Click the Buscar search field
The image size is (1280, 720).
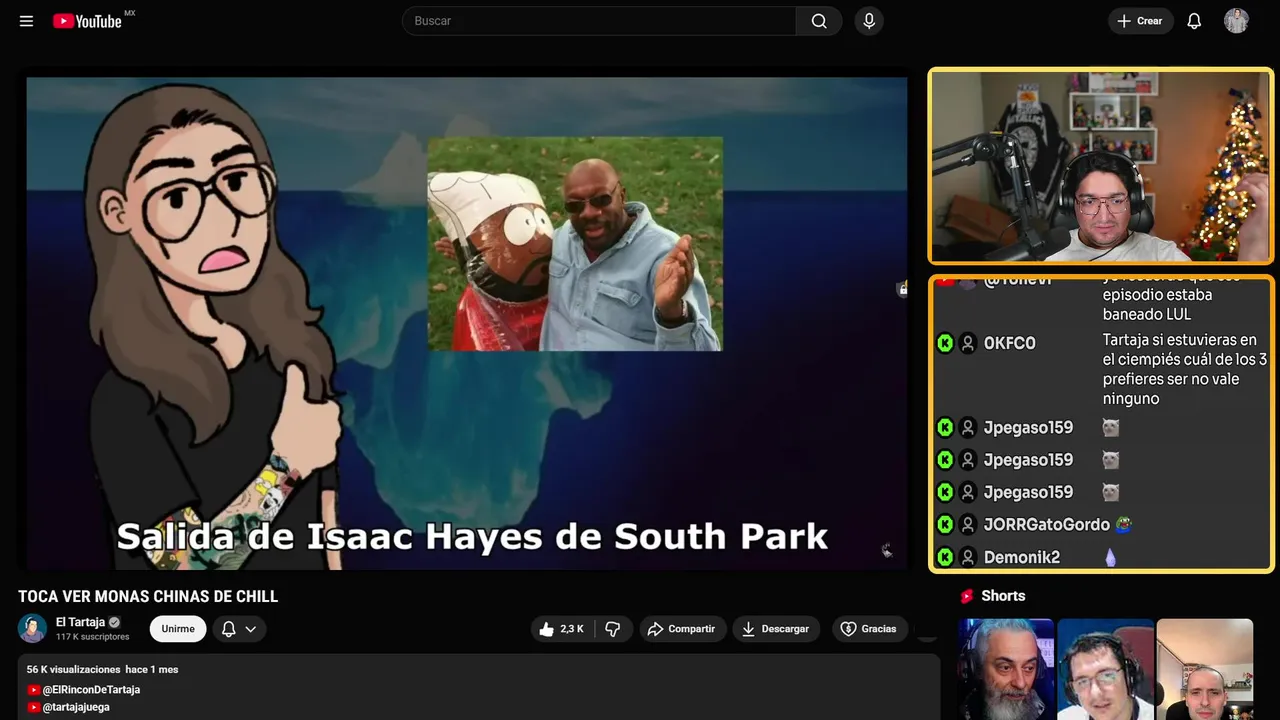[x=599, y=21]
